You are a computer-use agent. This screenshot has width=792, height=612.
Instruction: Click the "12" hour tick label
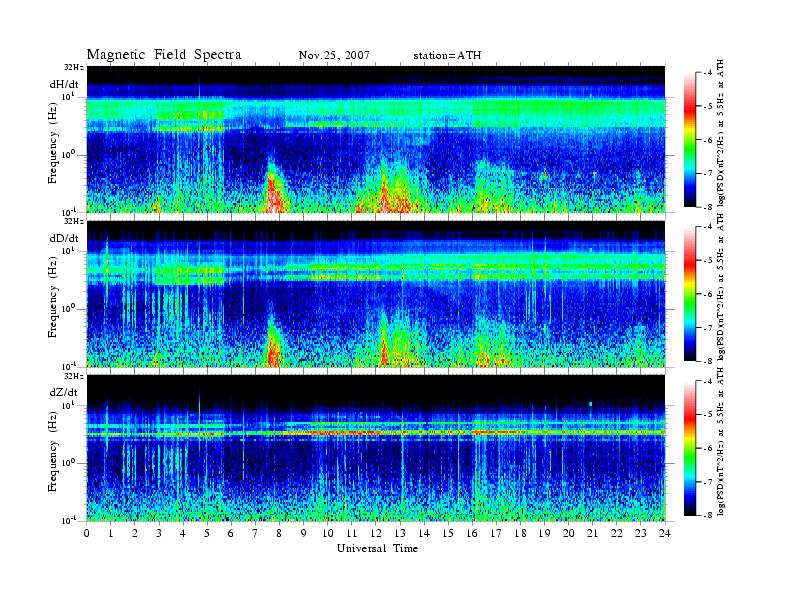point(376,534)
